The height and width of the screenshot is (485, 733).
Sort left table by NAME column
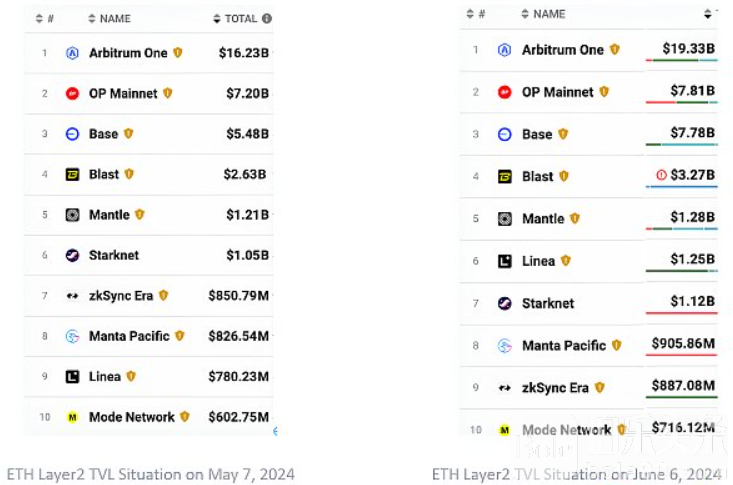[x=109, y=18]
